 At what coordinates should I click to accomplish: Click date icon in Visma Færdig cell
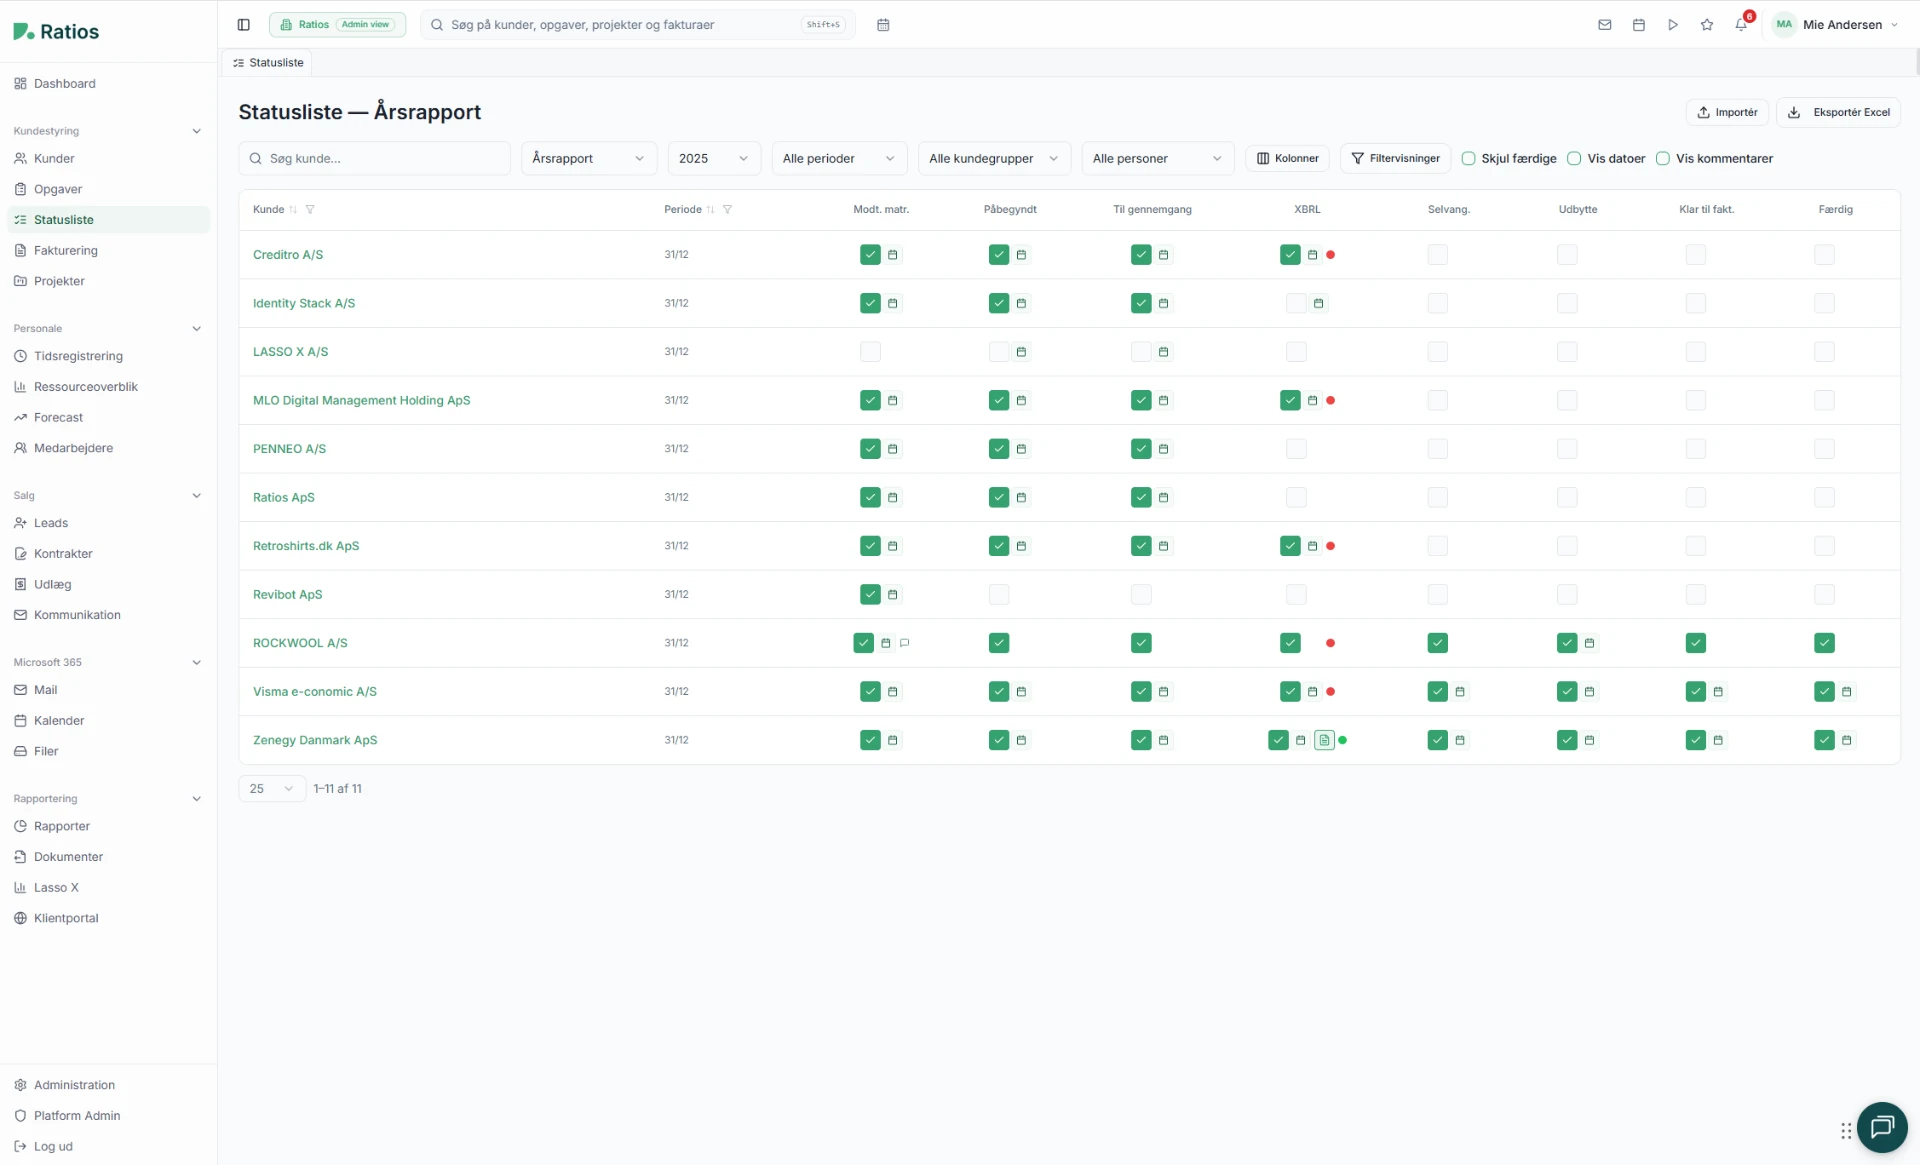click(1847, 692)
